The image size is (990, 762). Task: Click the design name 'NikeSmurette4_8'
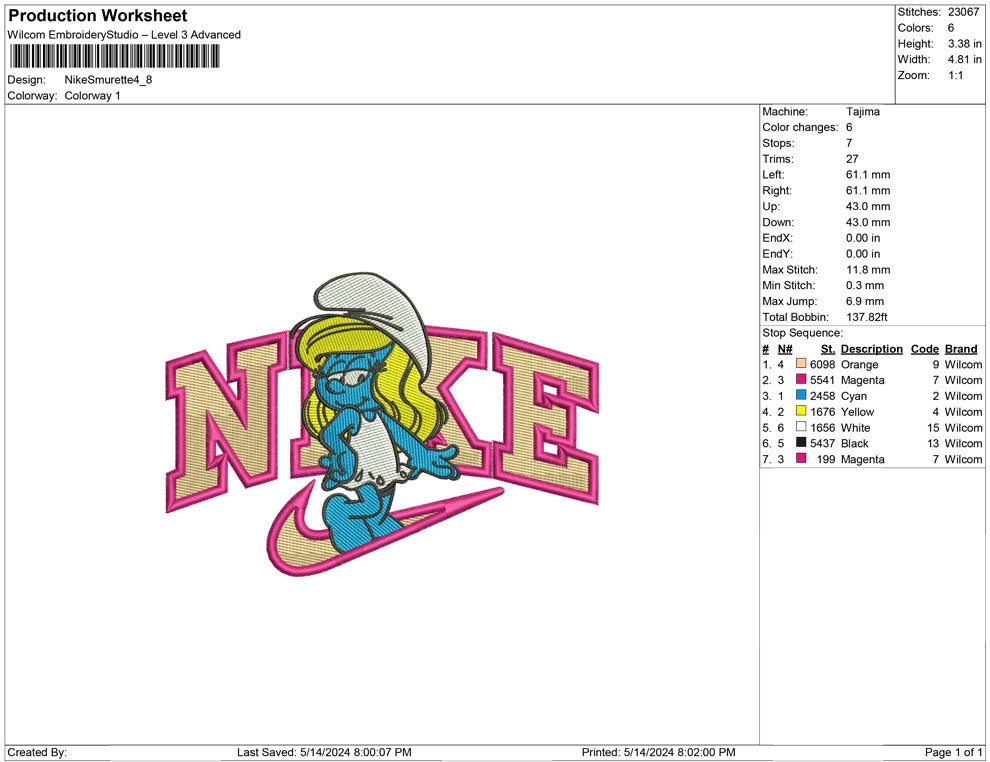(x=108, y=80)
